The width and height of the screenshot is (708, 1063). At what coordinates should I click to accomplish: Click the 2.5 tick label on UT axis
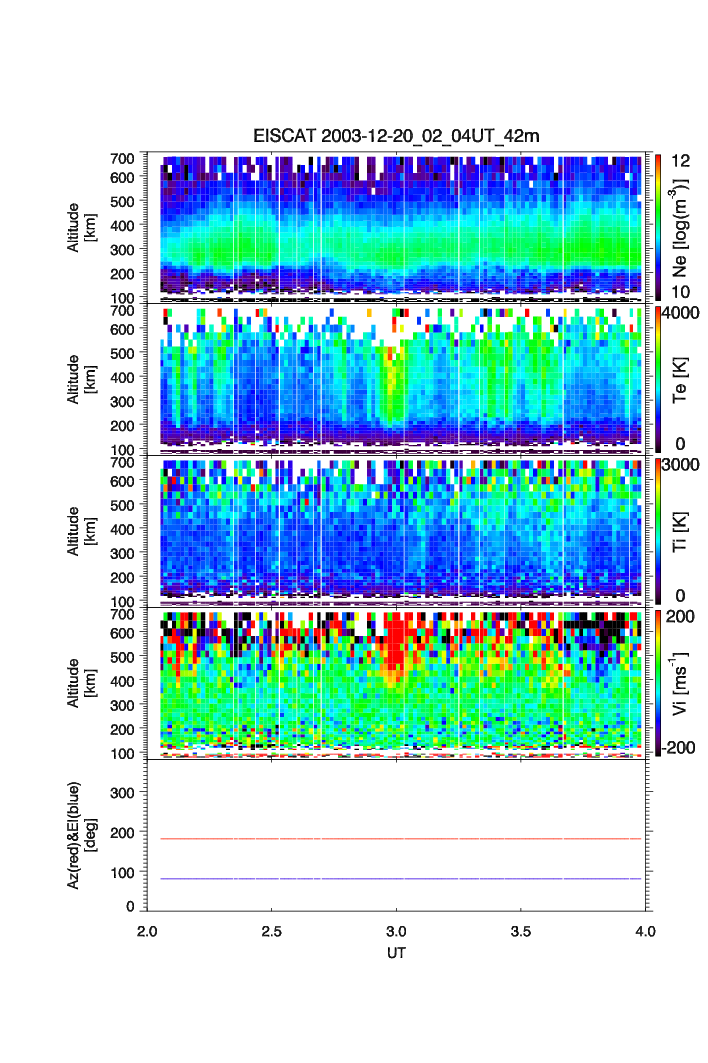point(272,930)
